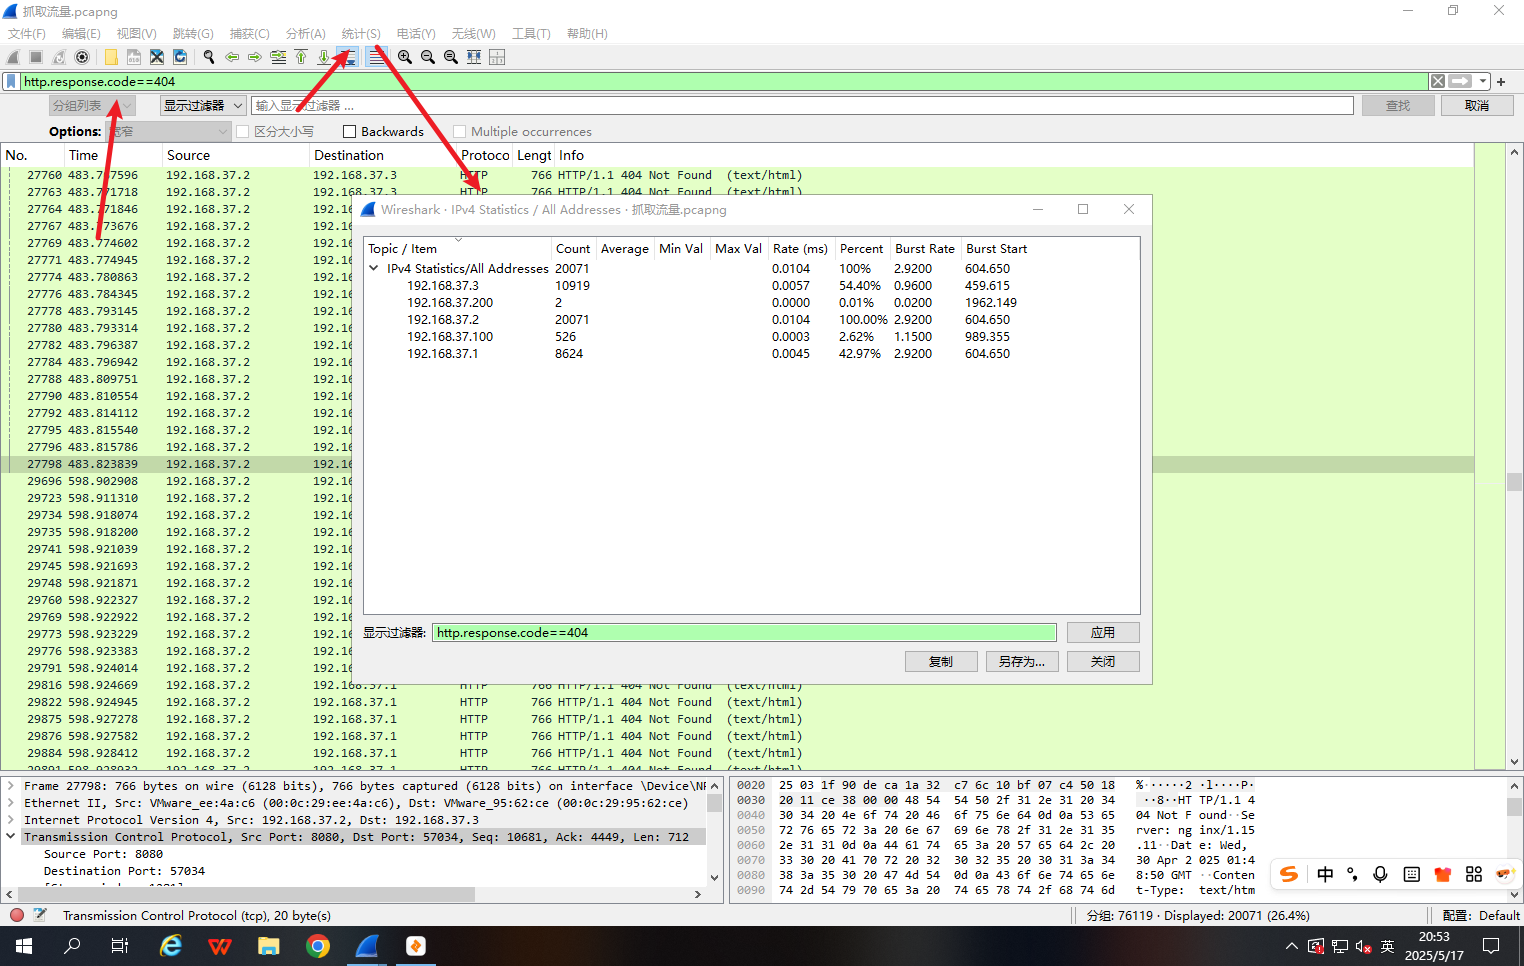Image resolution: width=1524 pixels, height=966 pixels.
Task: Sort statistics by Count column header
Action: point(573,248)
